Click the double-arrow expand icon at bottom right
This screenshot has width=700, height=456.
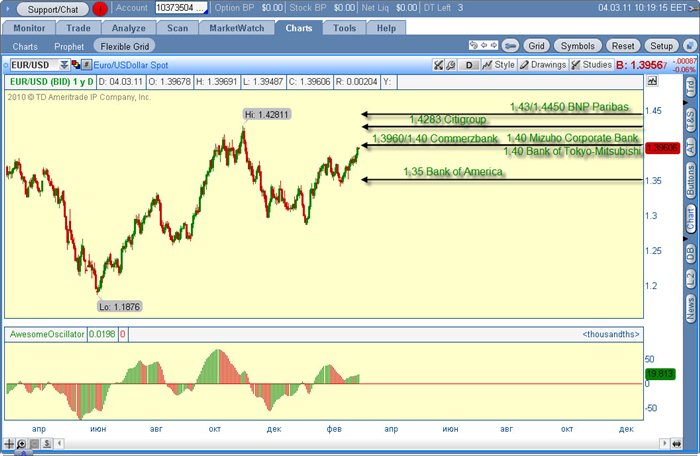pos(677,443)
